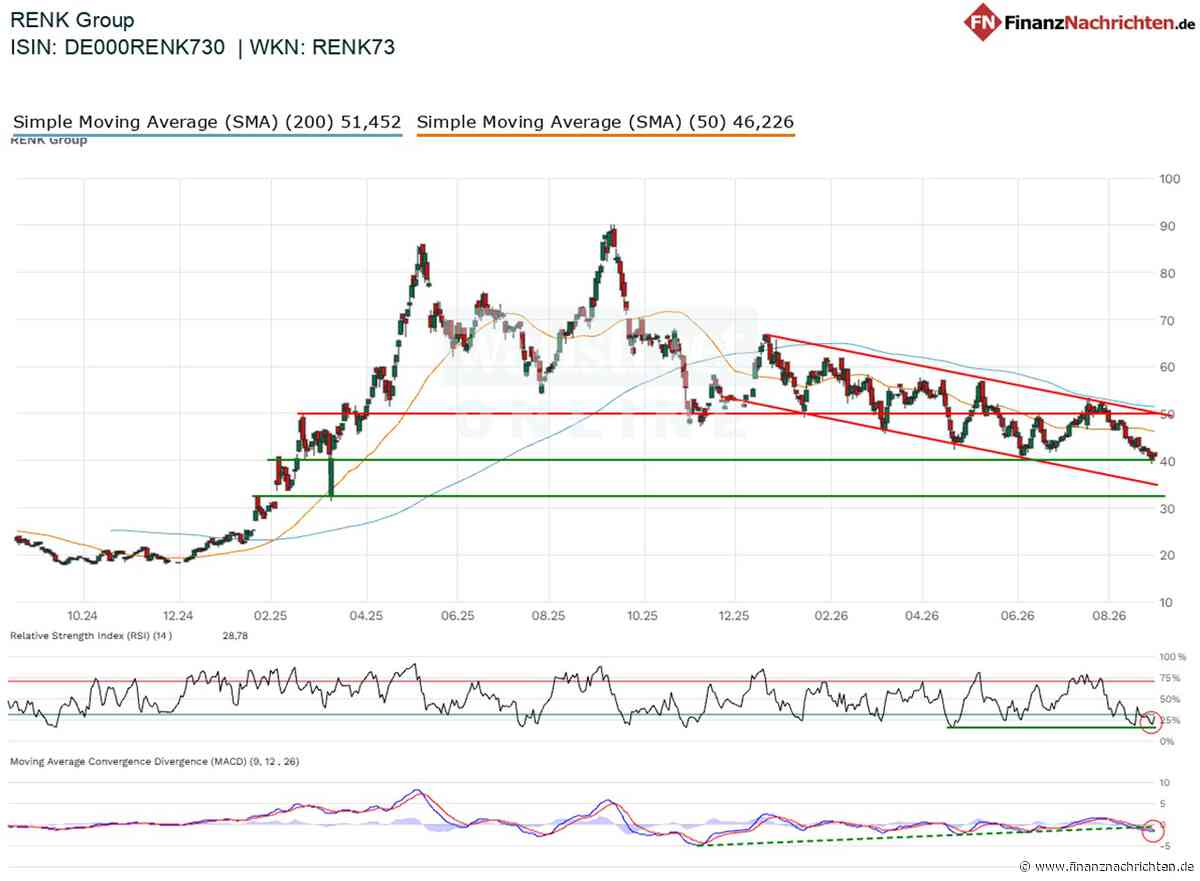Click the 06.25 date axis label

(x=456, y=617)
